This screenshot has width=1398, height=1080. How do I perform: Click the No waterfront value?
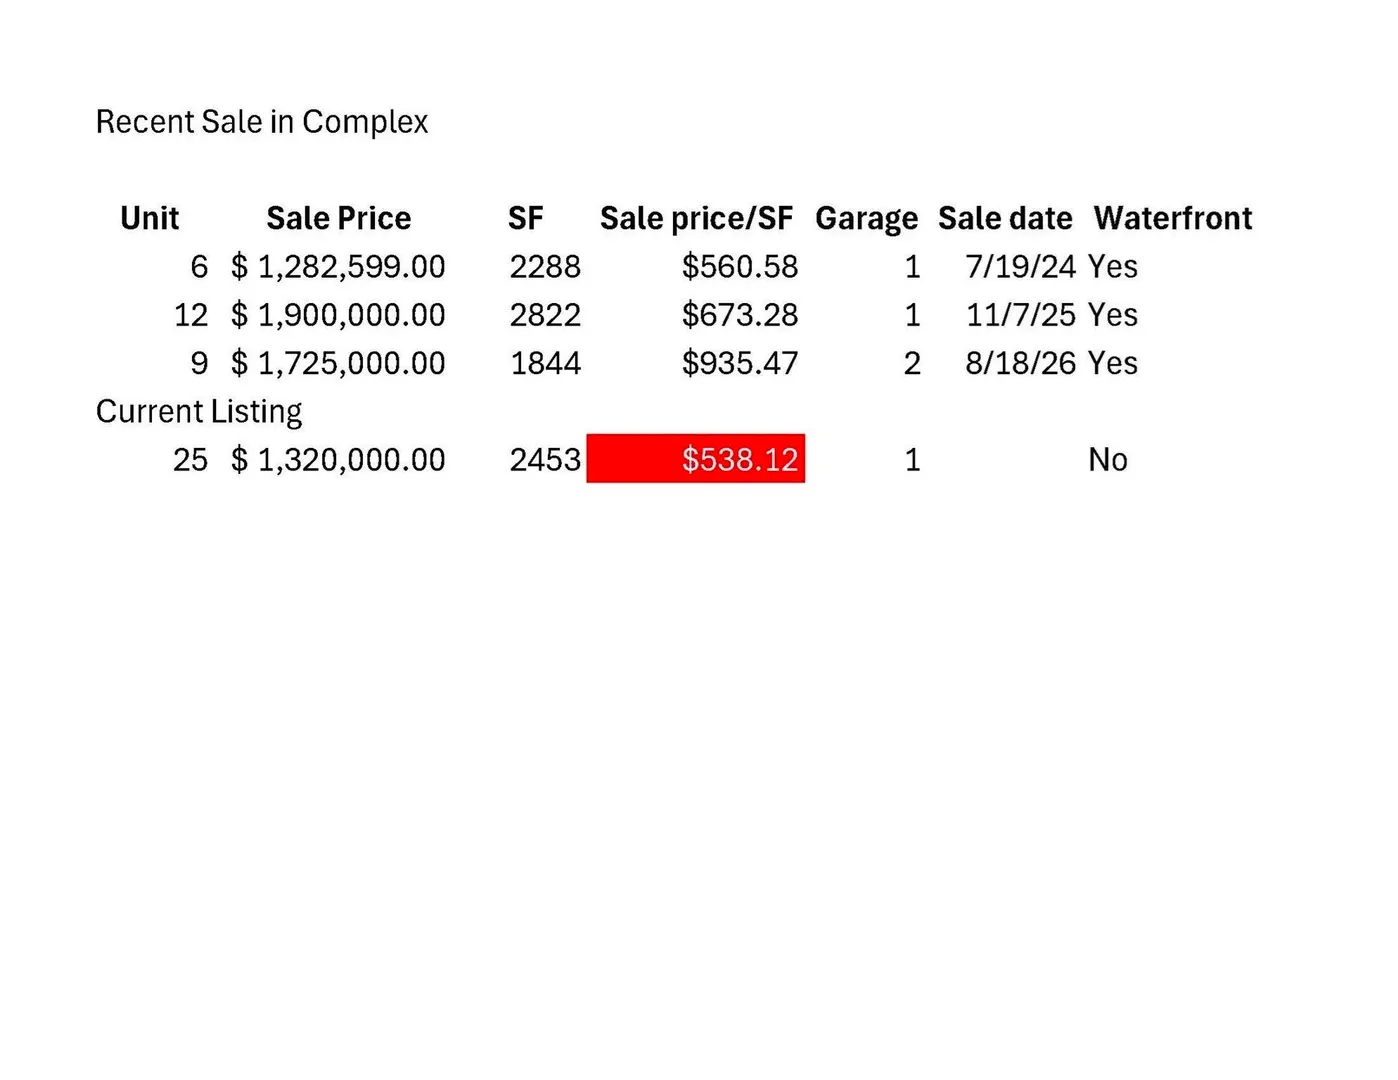[1108, 460]
